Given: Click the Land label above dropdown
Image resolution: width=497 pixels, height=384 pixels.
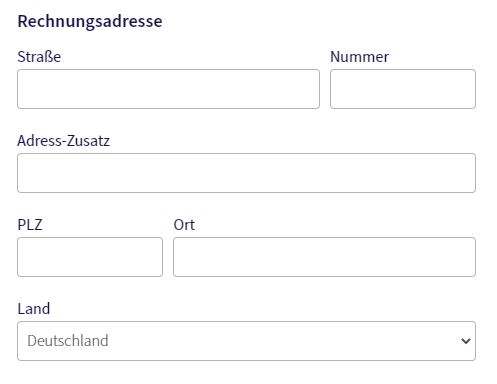Looking at the screenshot, I should pyautogui.click(x=34, y=309).
